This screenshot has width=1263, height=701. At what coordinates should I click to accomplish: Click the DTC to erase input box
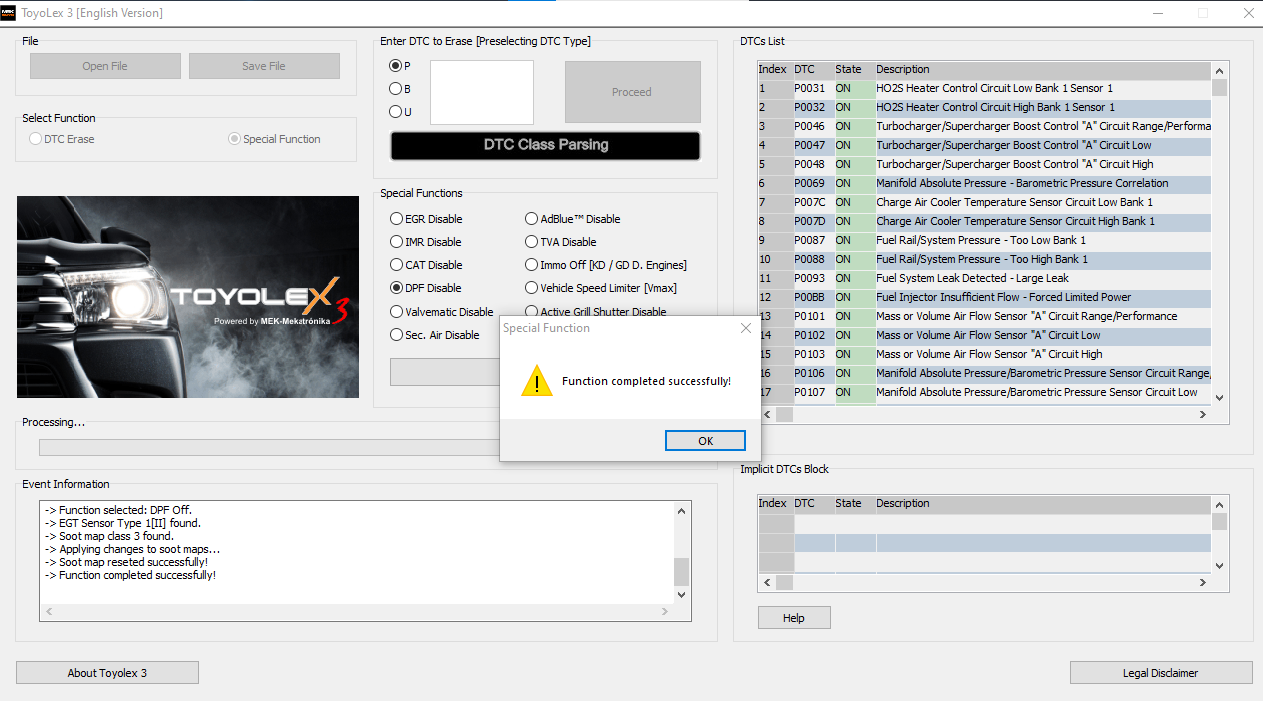click(x=482, y=92)
